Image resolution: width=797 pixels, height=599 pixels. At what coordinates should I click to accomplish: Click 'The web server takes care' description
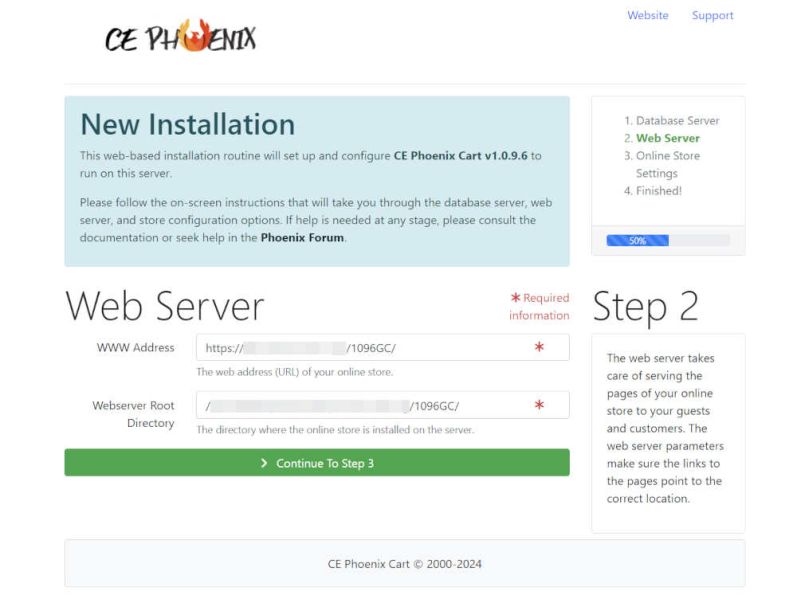coord(665,428)
